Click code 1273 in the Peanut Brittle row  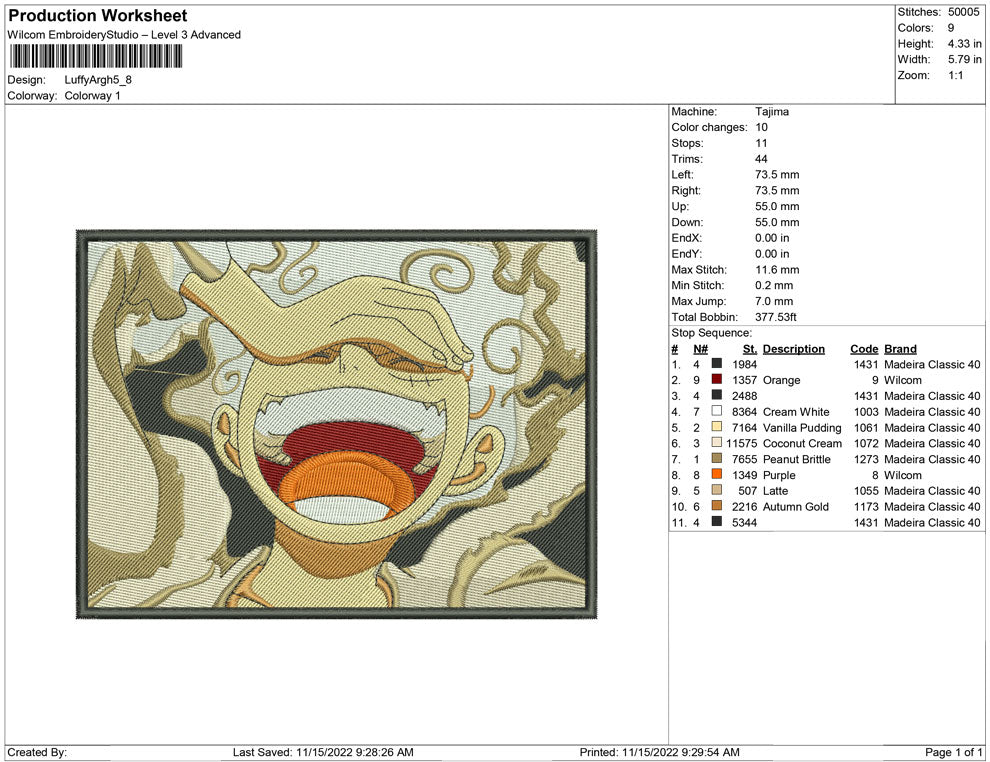point(866,459)
